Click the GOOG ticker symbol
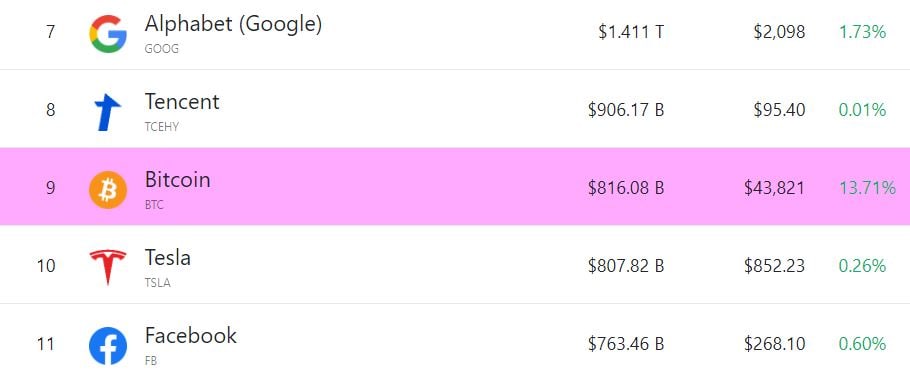The width and height of the screenshot is (910, 376). (x=161, y=49)
